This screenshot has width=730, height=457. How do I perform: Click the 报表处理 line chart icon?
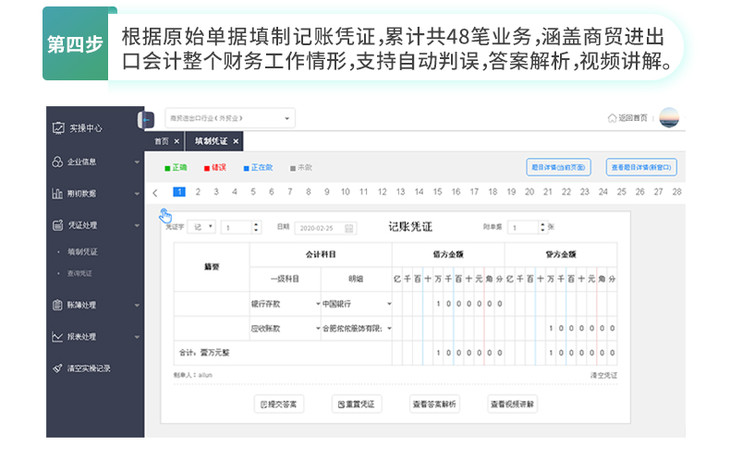(x=59, y=337)
